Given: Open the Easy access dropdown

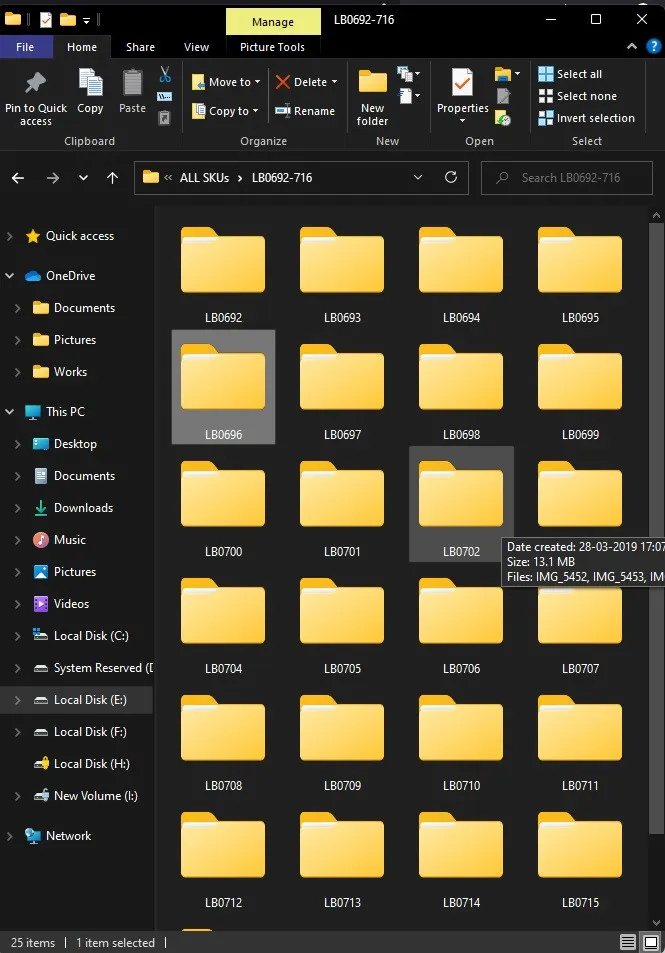Looking at the screenshot, I should click(x=408, y=96).
